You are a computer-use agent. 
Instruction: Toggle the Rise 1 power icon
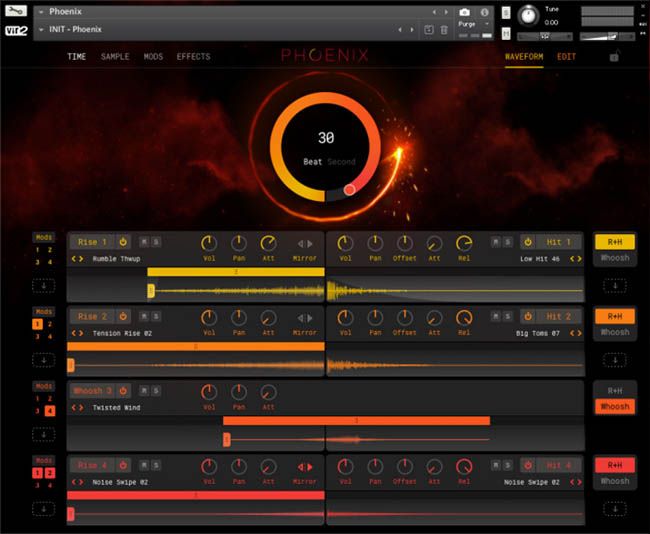123,242
